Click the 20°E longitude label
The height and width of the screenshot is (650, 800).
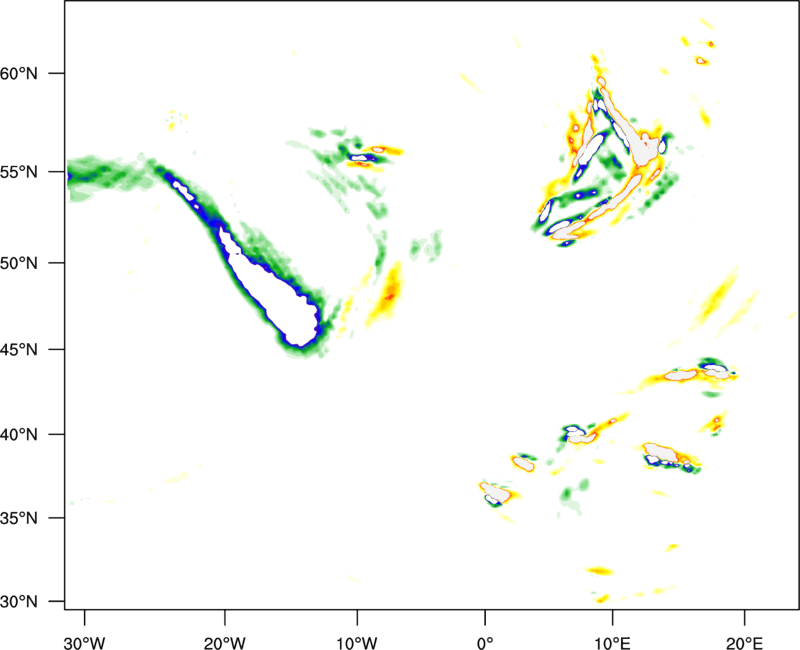point(745,643)
